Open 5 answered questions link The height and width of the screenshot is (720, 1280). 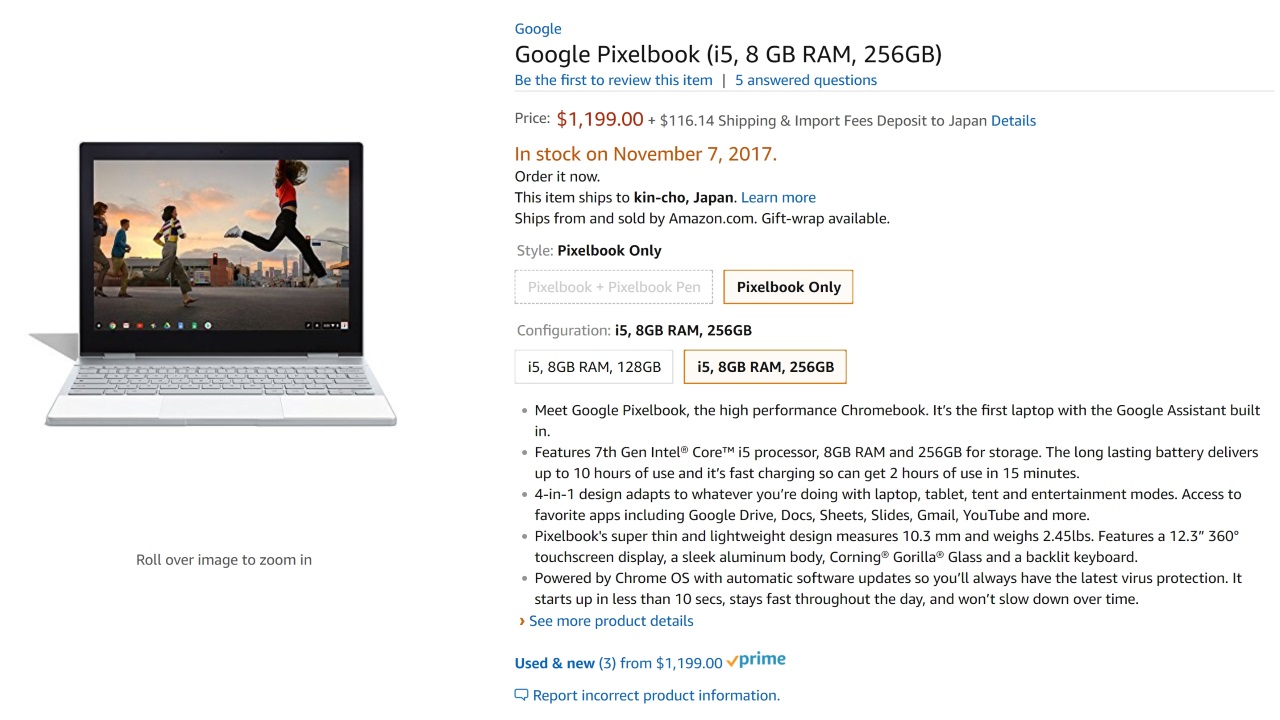point(806,80)
